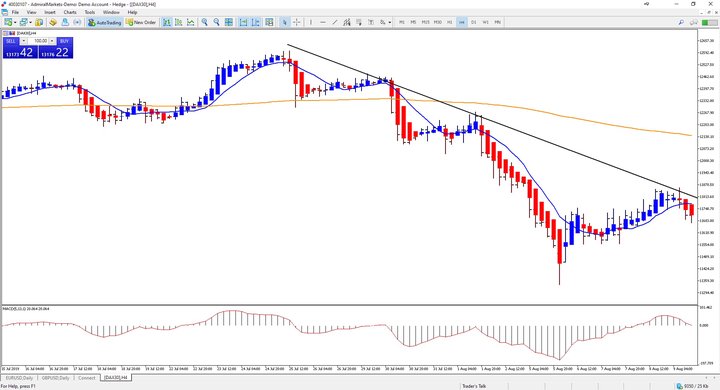Open the chat bubbles icon at toolbar right
The width and height of the screenshot is (720, 390).
(x=694, y=22)
